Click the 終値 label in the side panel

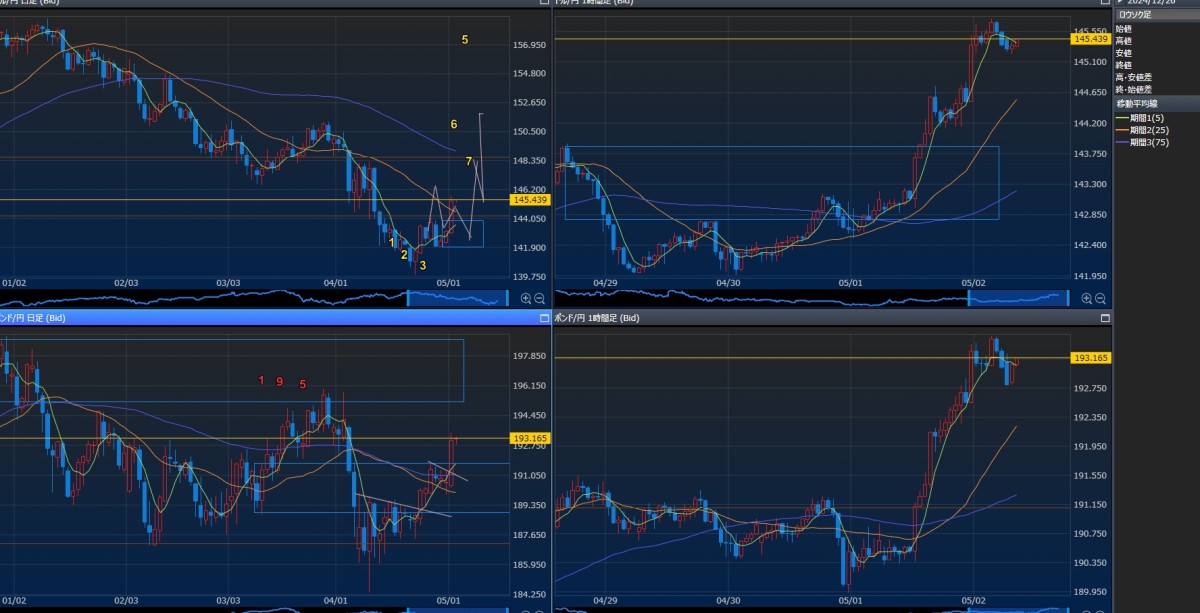(1124, 65)
